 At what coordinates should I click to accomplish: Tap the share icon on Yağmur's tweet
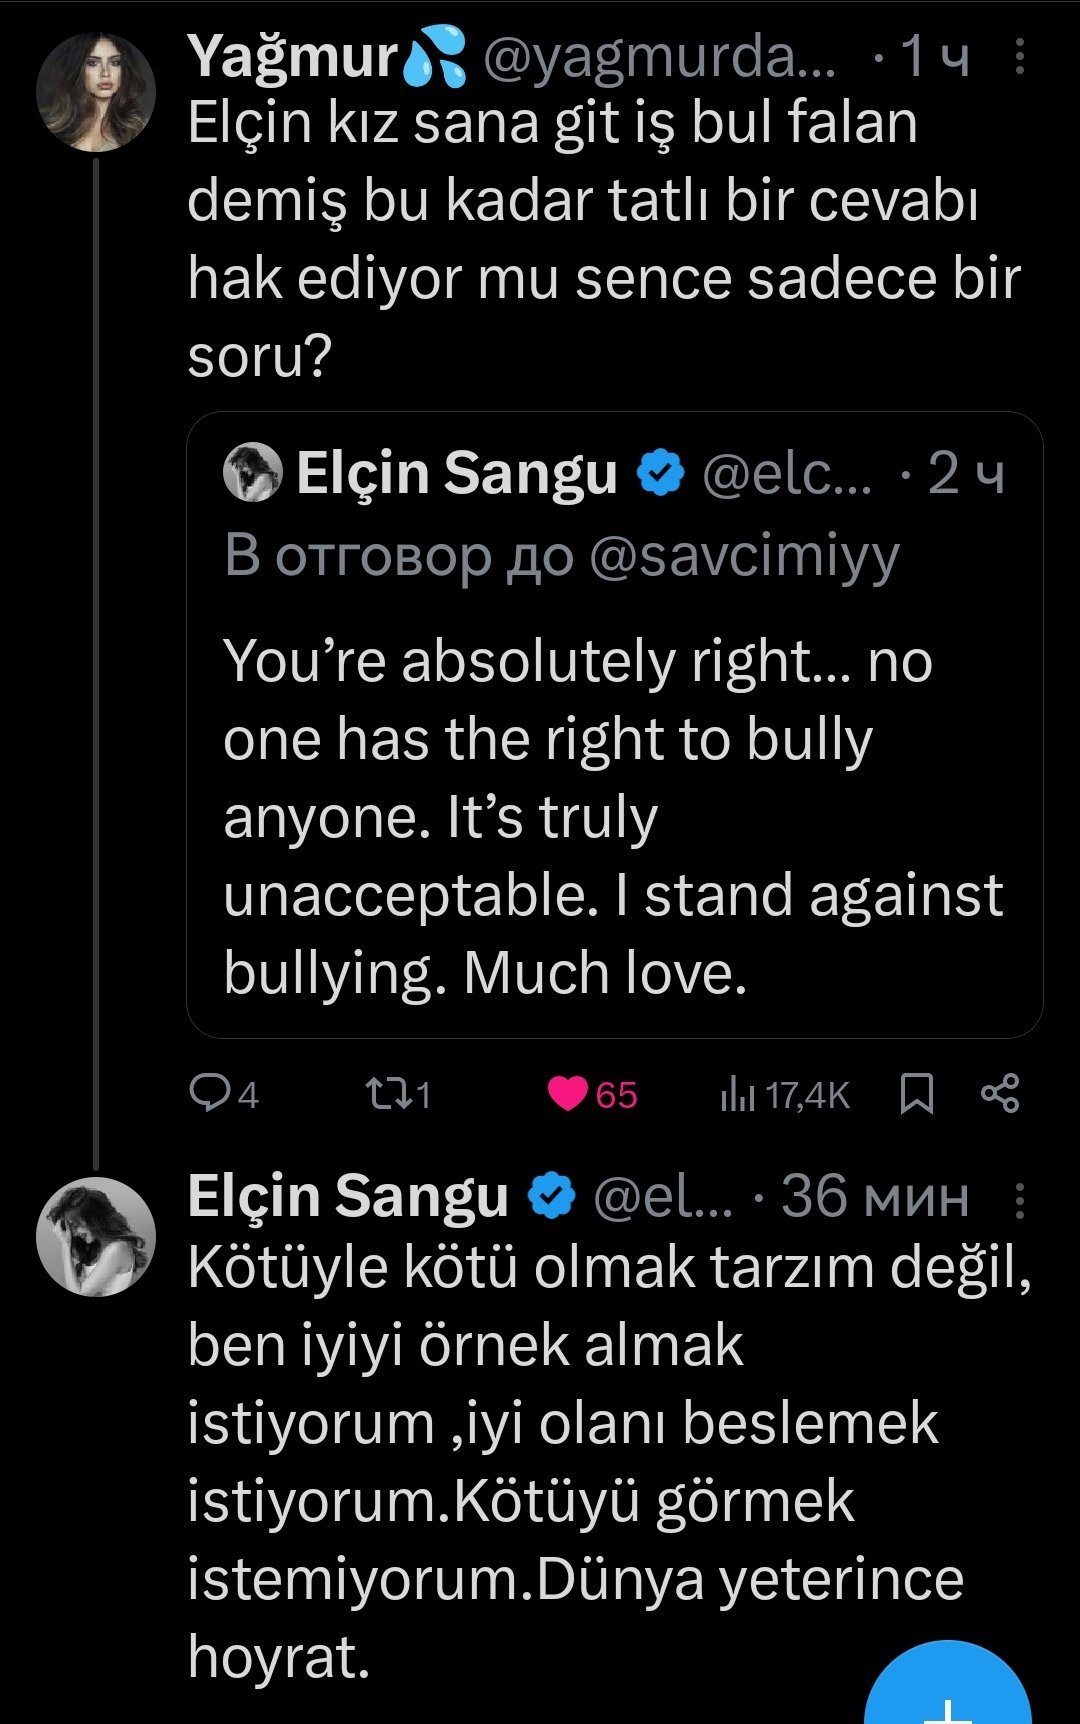click(x=1000, y=1094)
